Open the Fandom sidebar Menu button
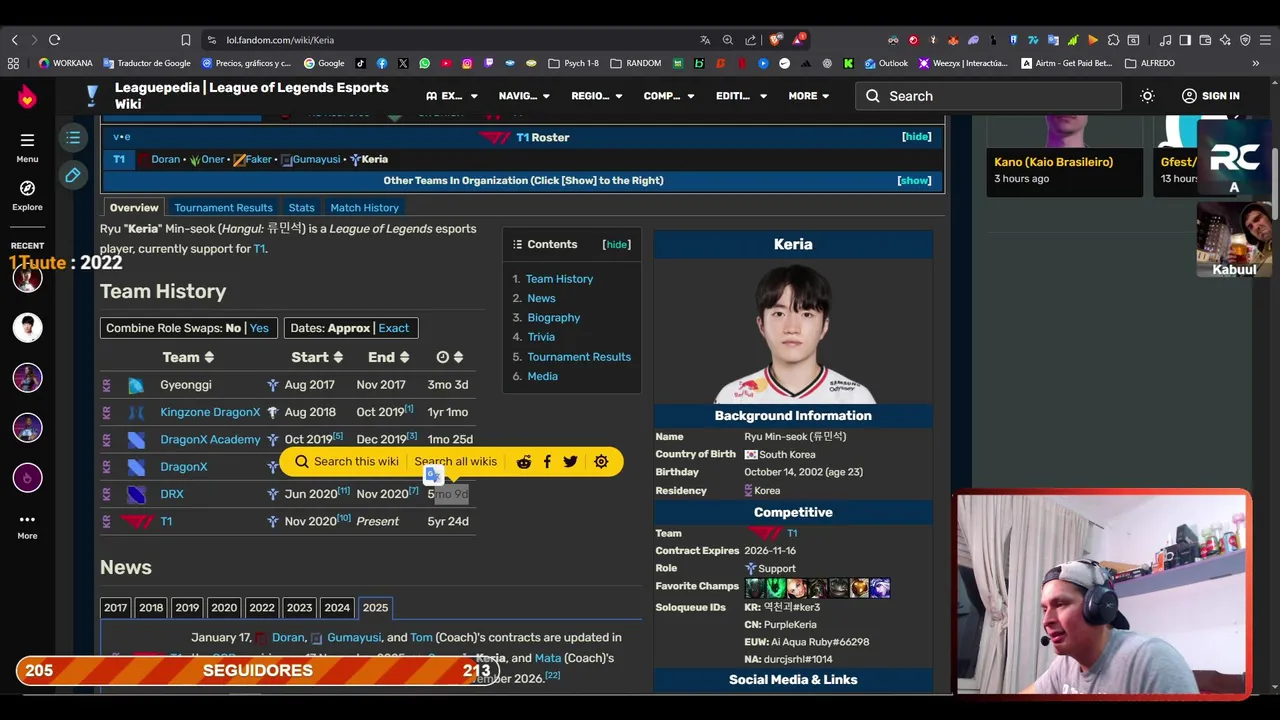 pos(27,147)
